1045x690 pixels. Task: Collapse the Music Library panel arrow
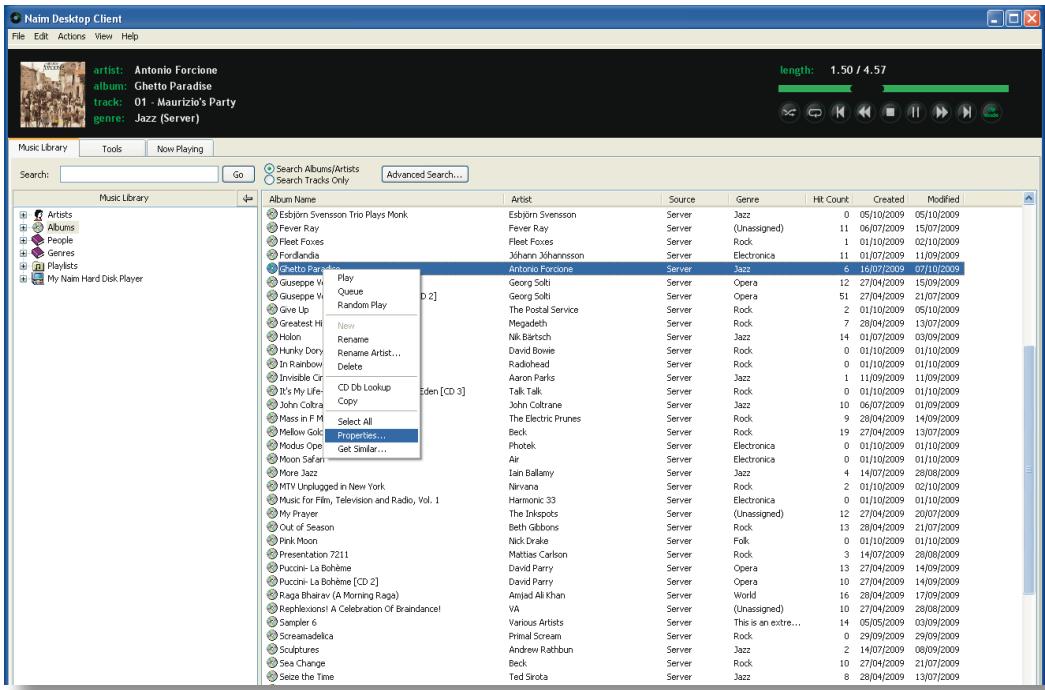[247, 199]
